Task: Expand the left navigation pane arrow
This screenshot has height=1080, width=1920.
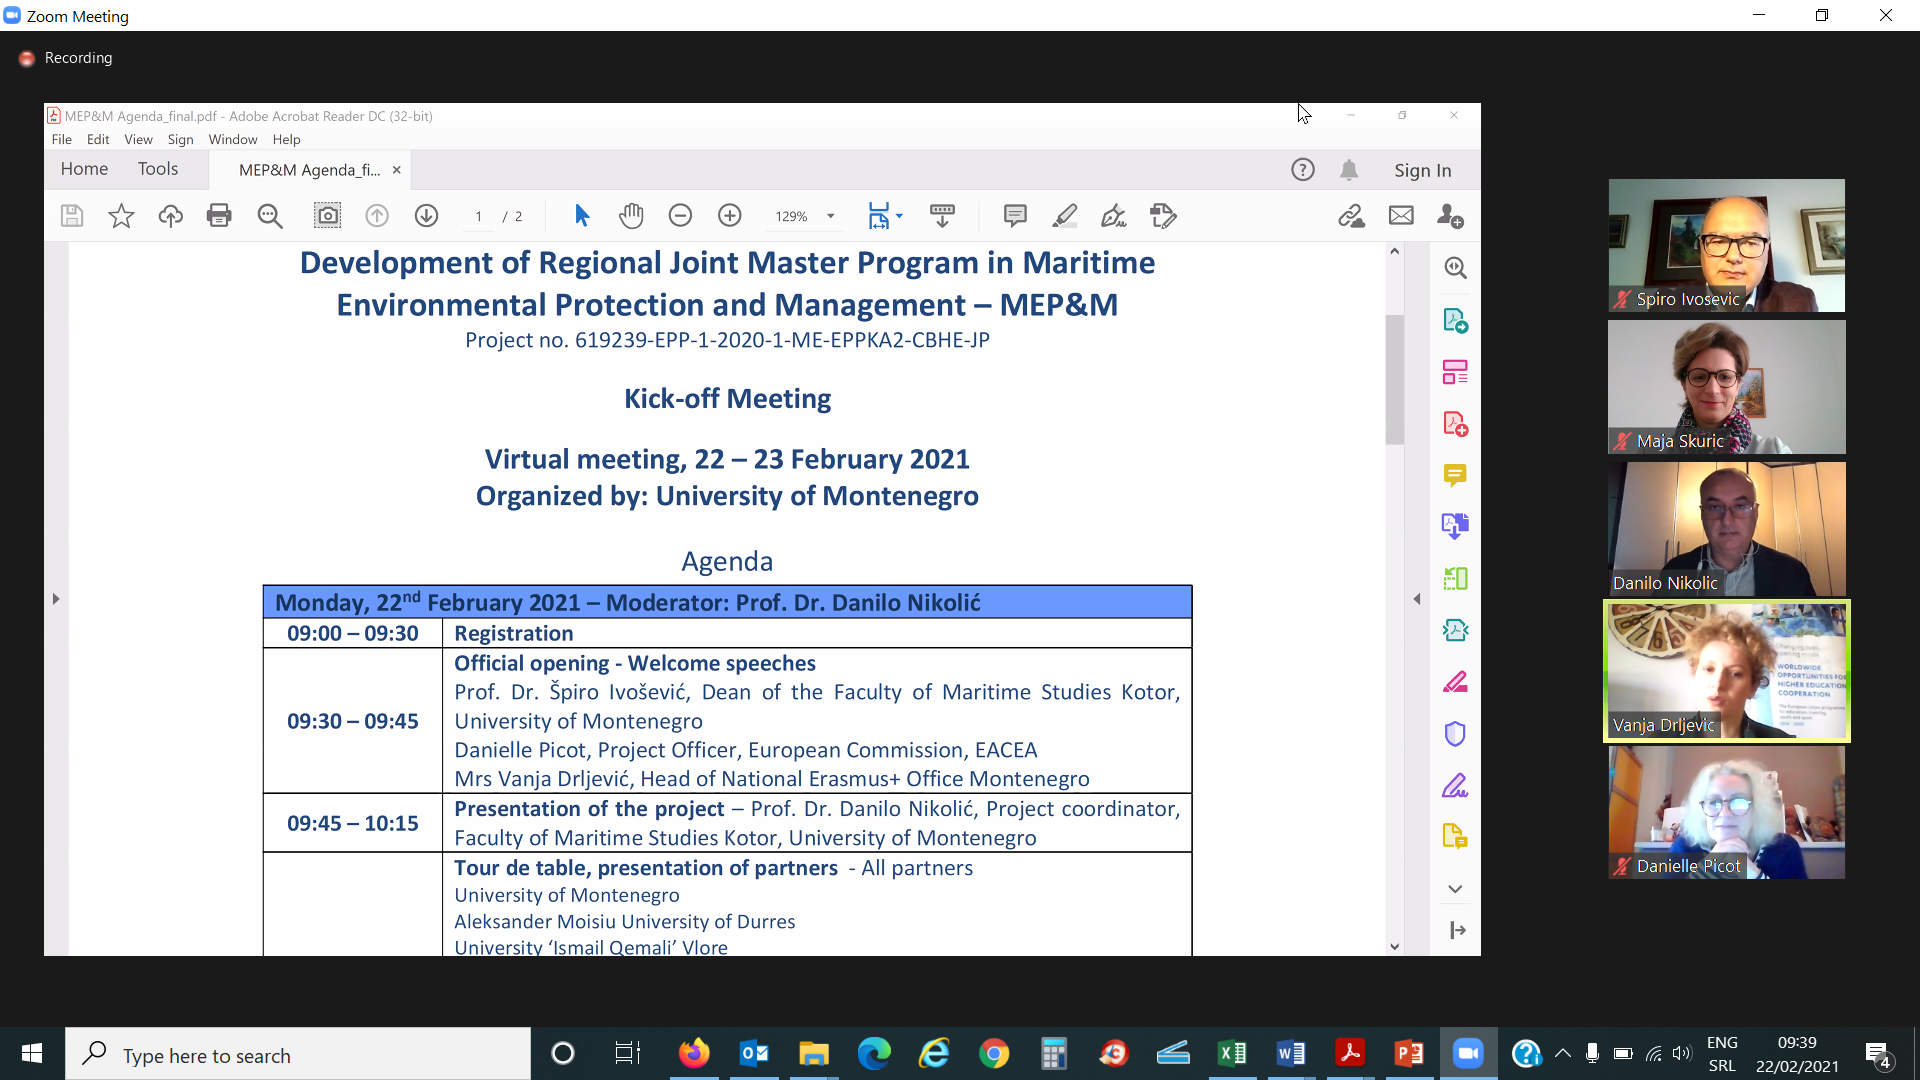Action: (56, 599)
